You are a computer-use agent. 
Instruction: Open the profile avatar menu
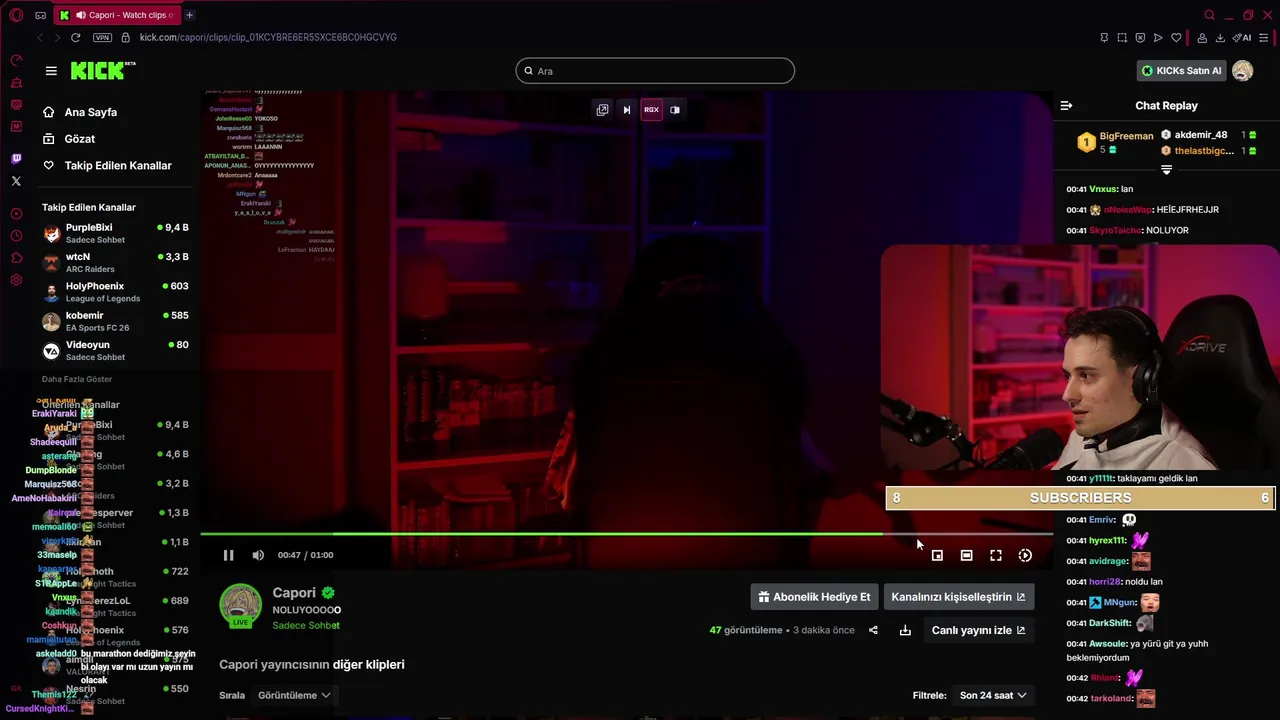1242,71
